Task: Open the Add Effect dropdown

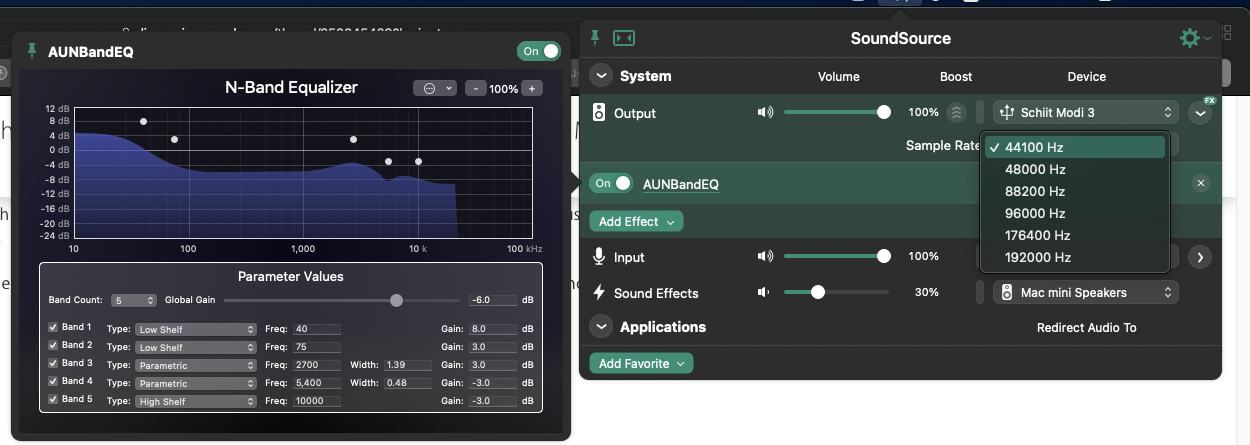Action: (x=637, y=221)
